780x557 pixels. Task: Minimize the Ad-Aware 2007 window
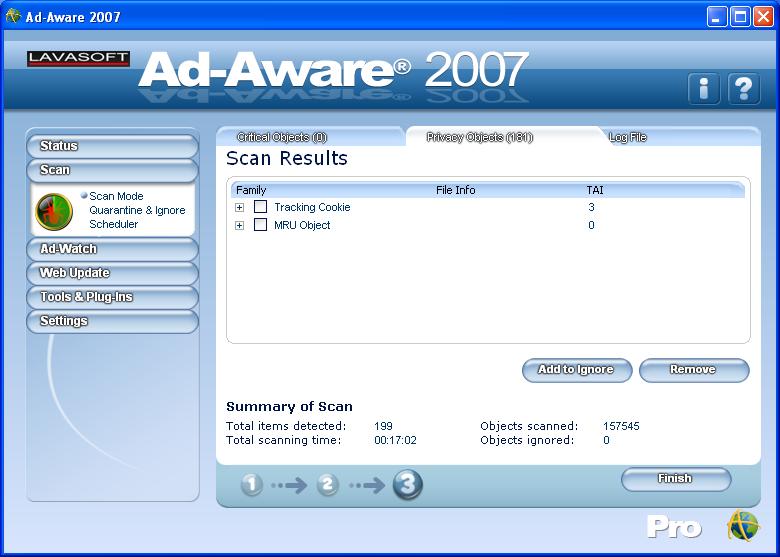click(717, 17)
